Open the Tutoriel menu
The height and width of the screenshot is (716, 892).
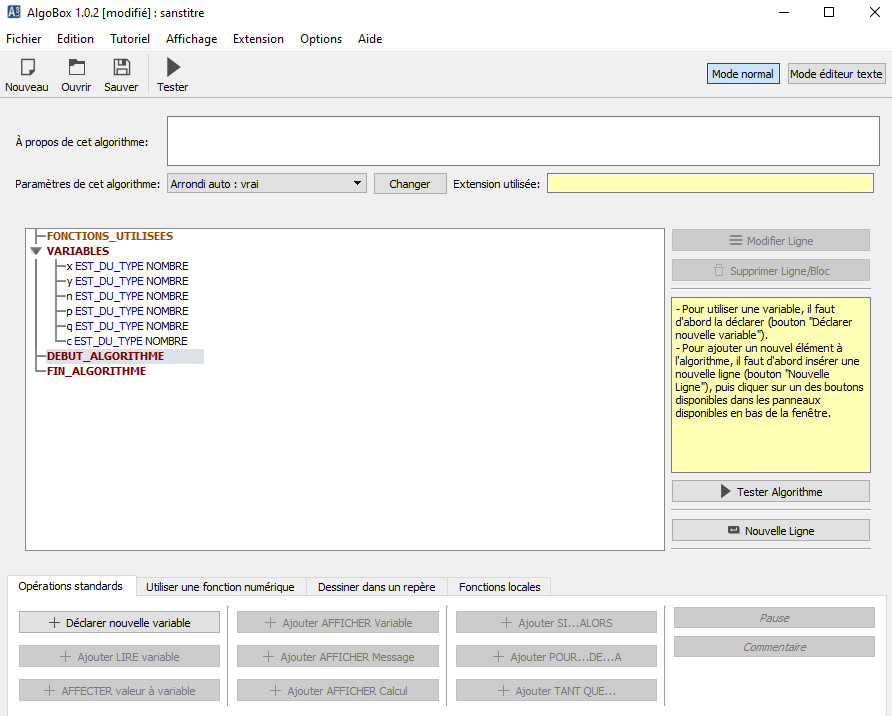(x=130, y=39)
